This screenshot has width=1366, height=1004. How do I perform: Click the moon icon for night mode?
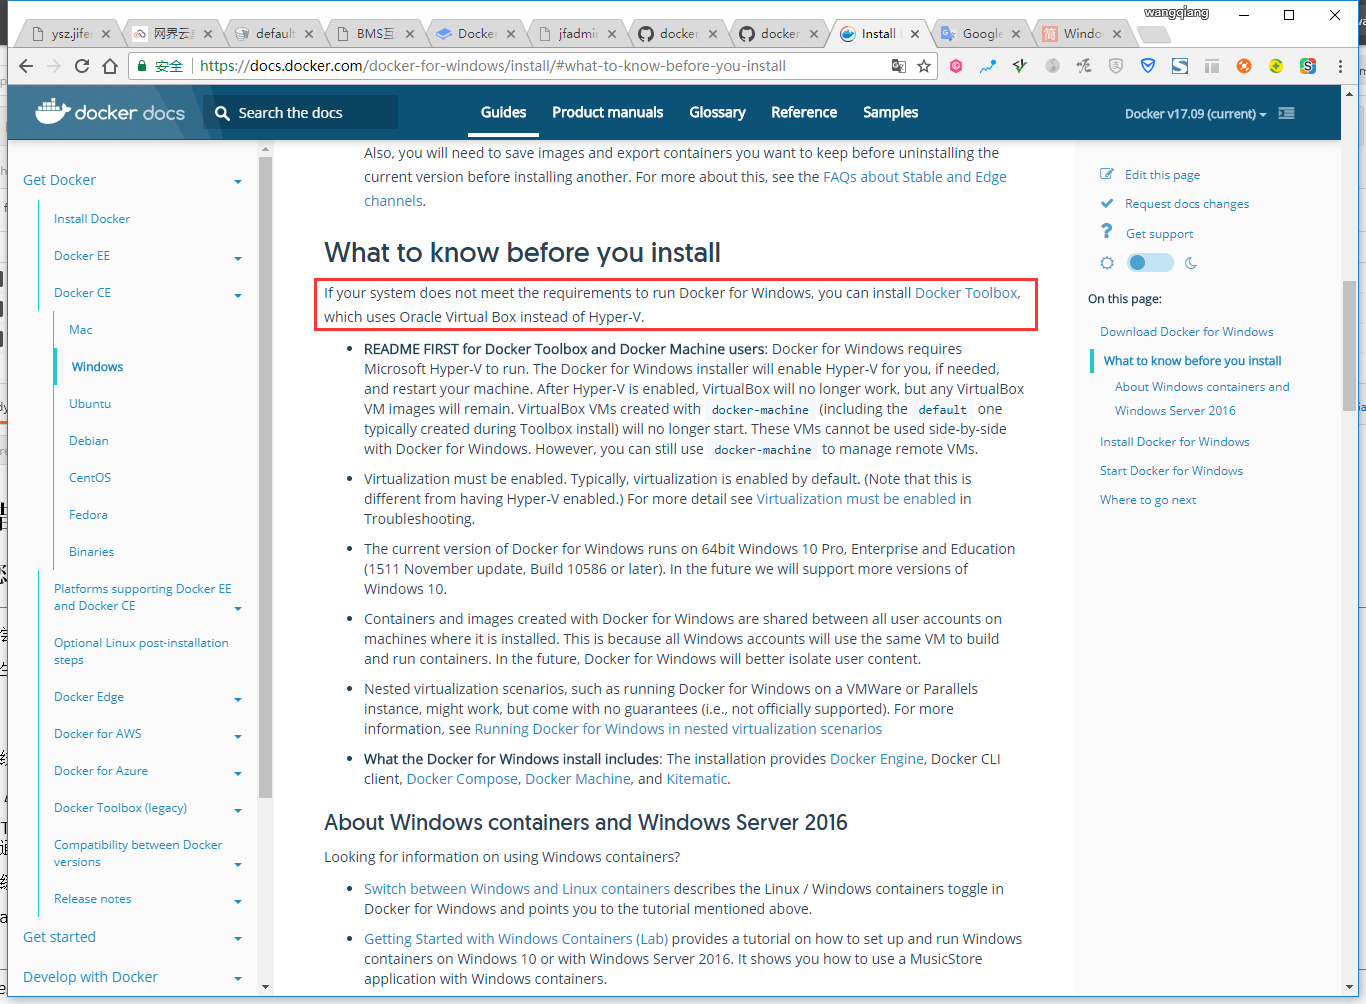[1191, 263]
